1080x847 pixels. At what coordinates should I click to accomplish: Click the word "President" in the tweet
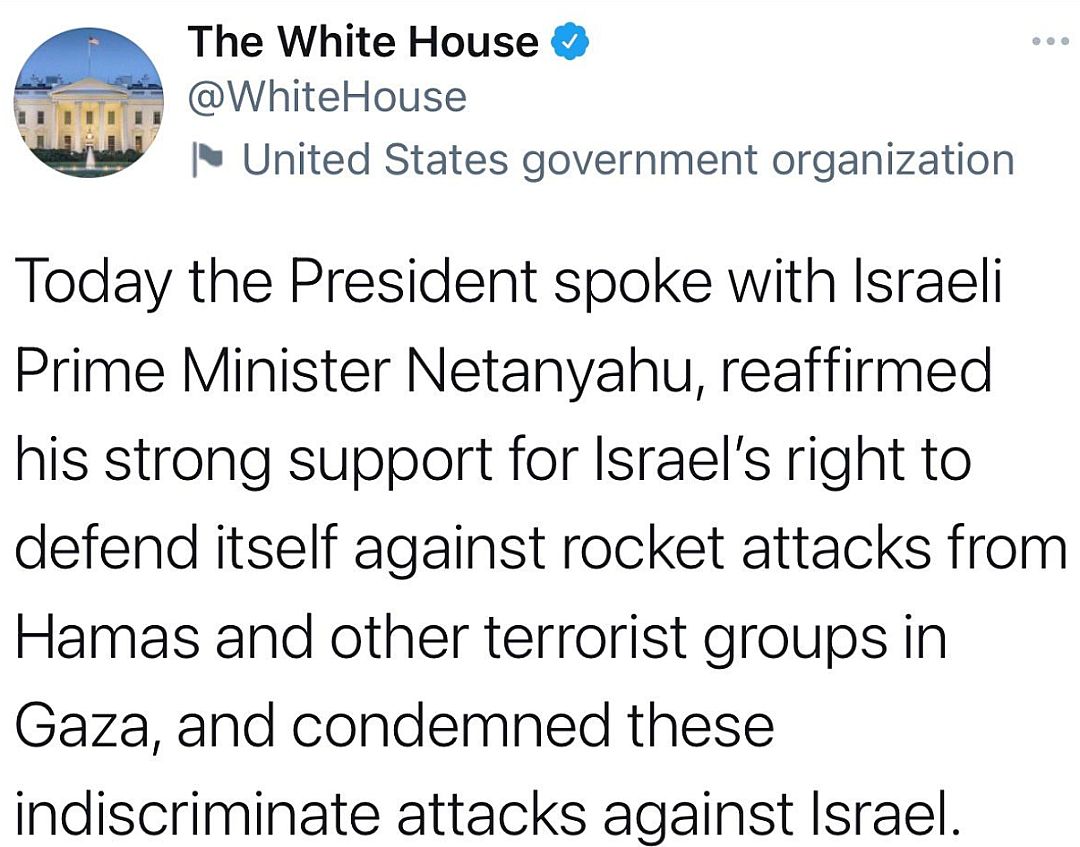tap(413, 281)
